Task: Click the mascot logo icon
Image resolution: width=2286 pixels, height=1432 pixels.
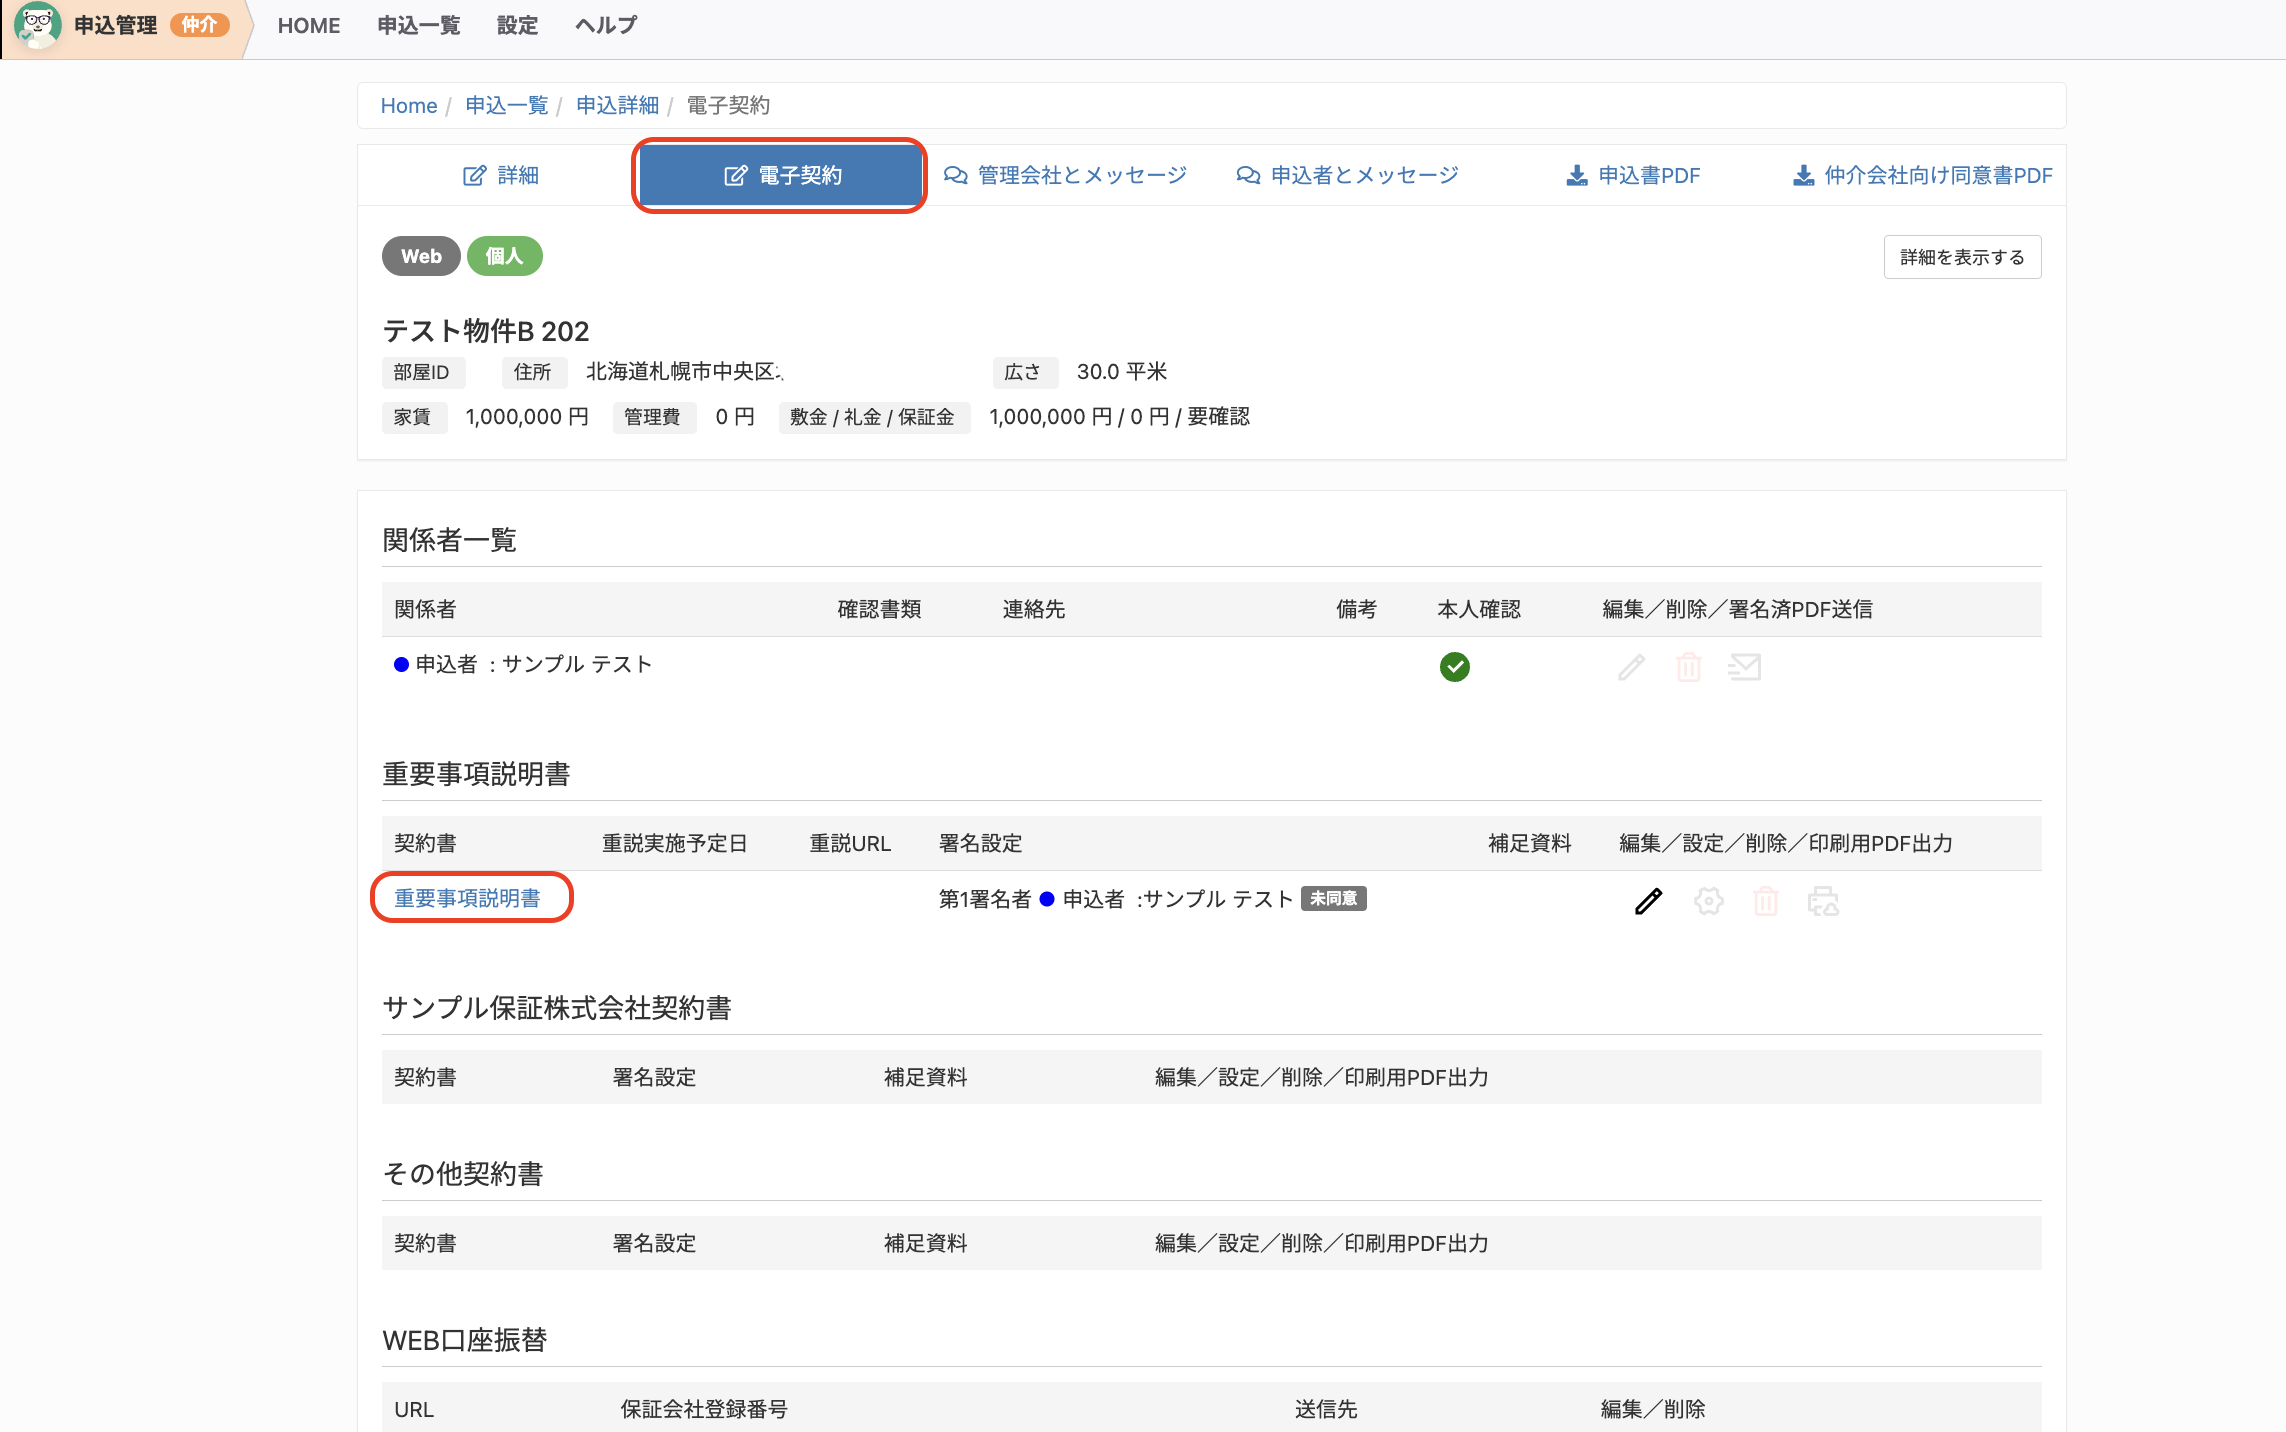Action: pyautogui.click(x=37, y=25)
